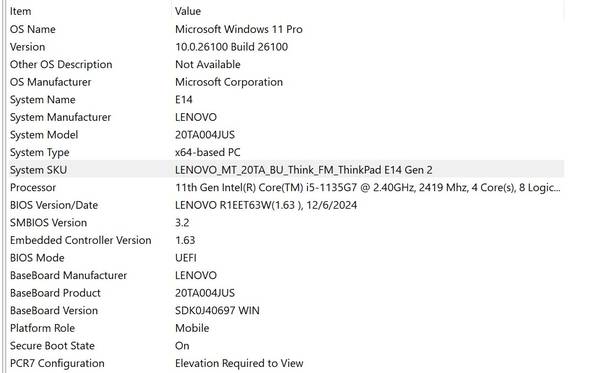Screen dimensions: 600x373
Task: Click the BaseBoard Version SDK0J40697 WIN value
Action: (x=217, y=311)
